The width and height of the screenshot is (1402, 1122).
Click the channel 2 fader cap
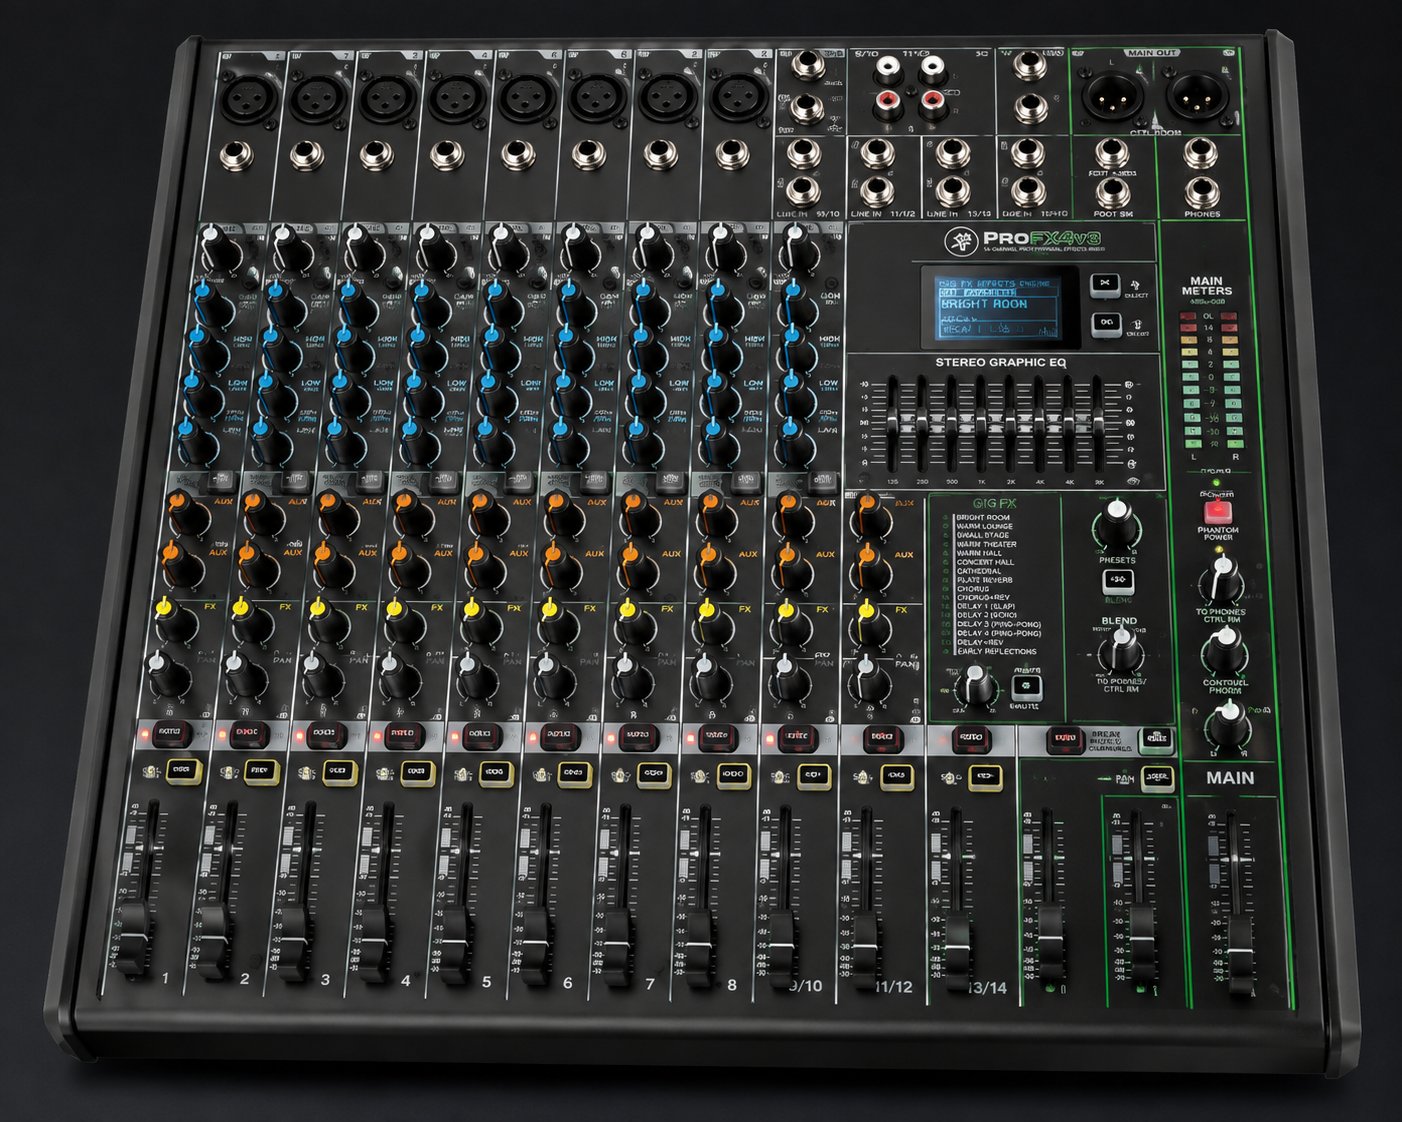[212, 940]
